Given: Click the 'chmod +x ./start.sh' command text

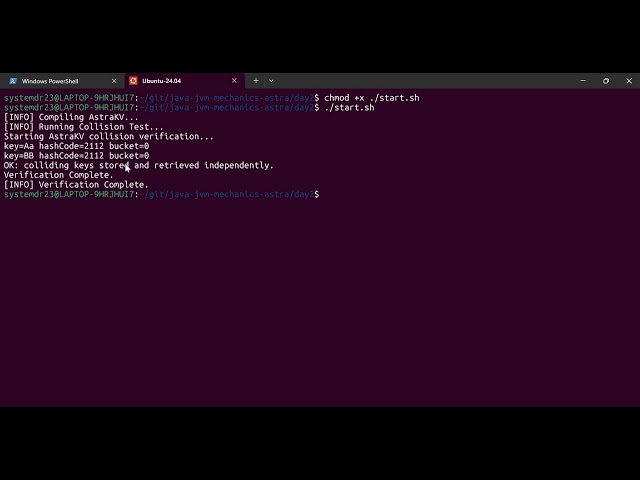Looking at the screenshot, I should click(371, 98).
